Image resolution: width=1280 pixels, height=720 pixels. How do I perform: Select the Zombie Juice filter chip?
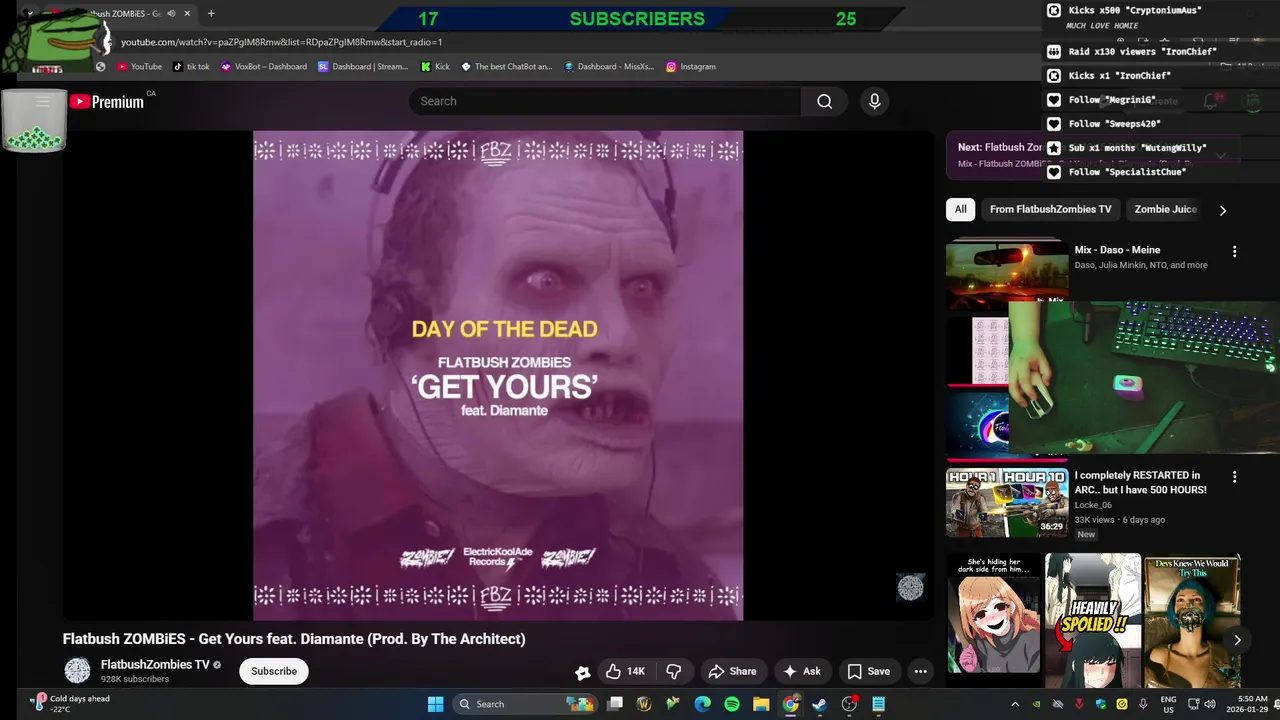pos(1165,209)
